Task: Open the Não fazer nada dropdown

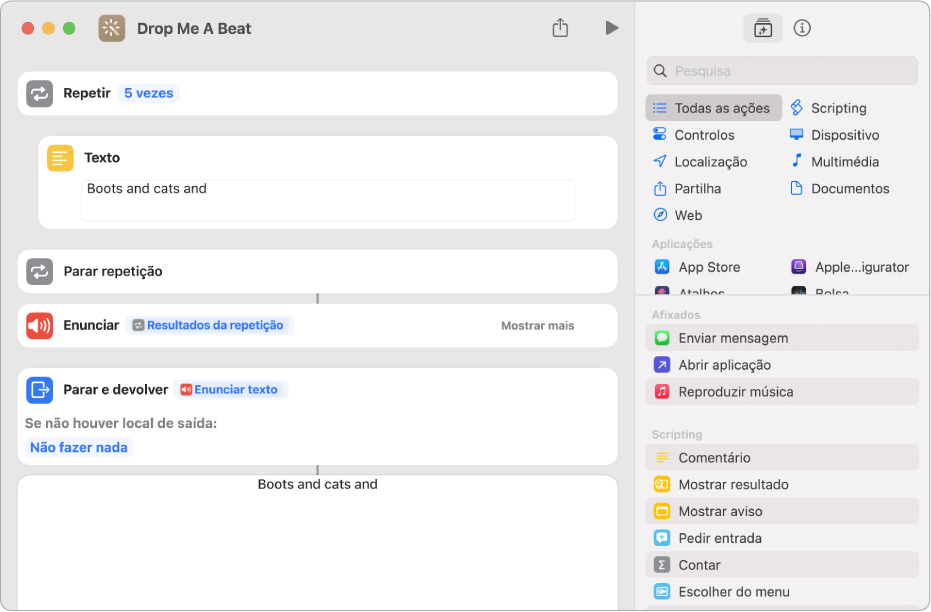Action: click(x=78, y=447)
